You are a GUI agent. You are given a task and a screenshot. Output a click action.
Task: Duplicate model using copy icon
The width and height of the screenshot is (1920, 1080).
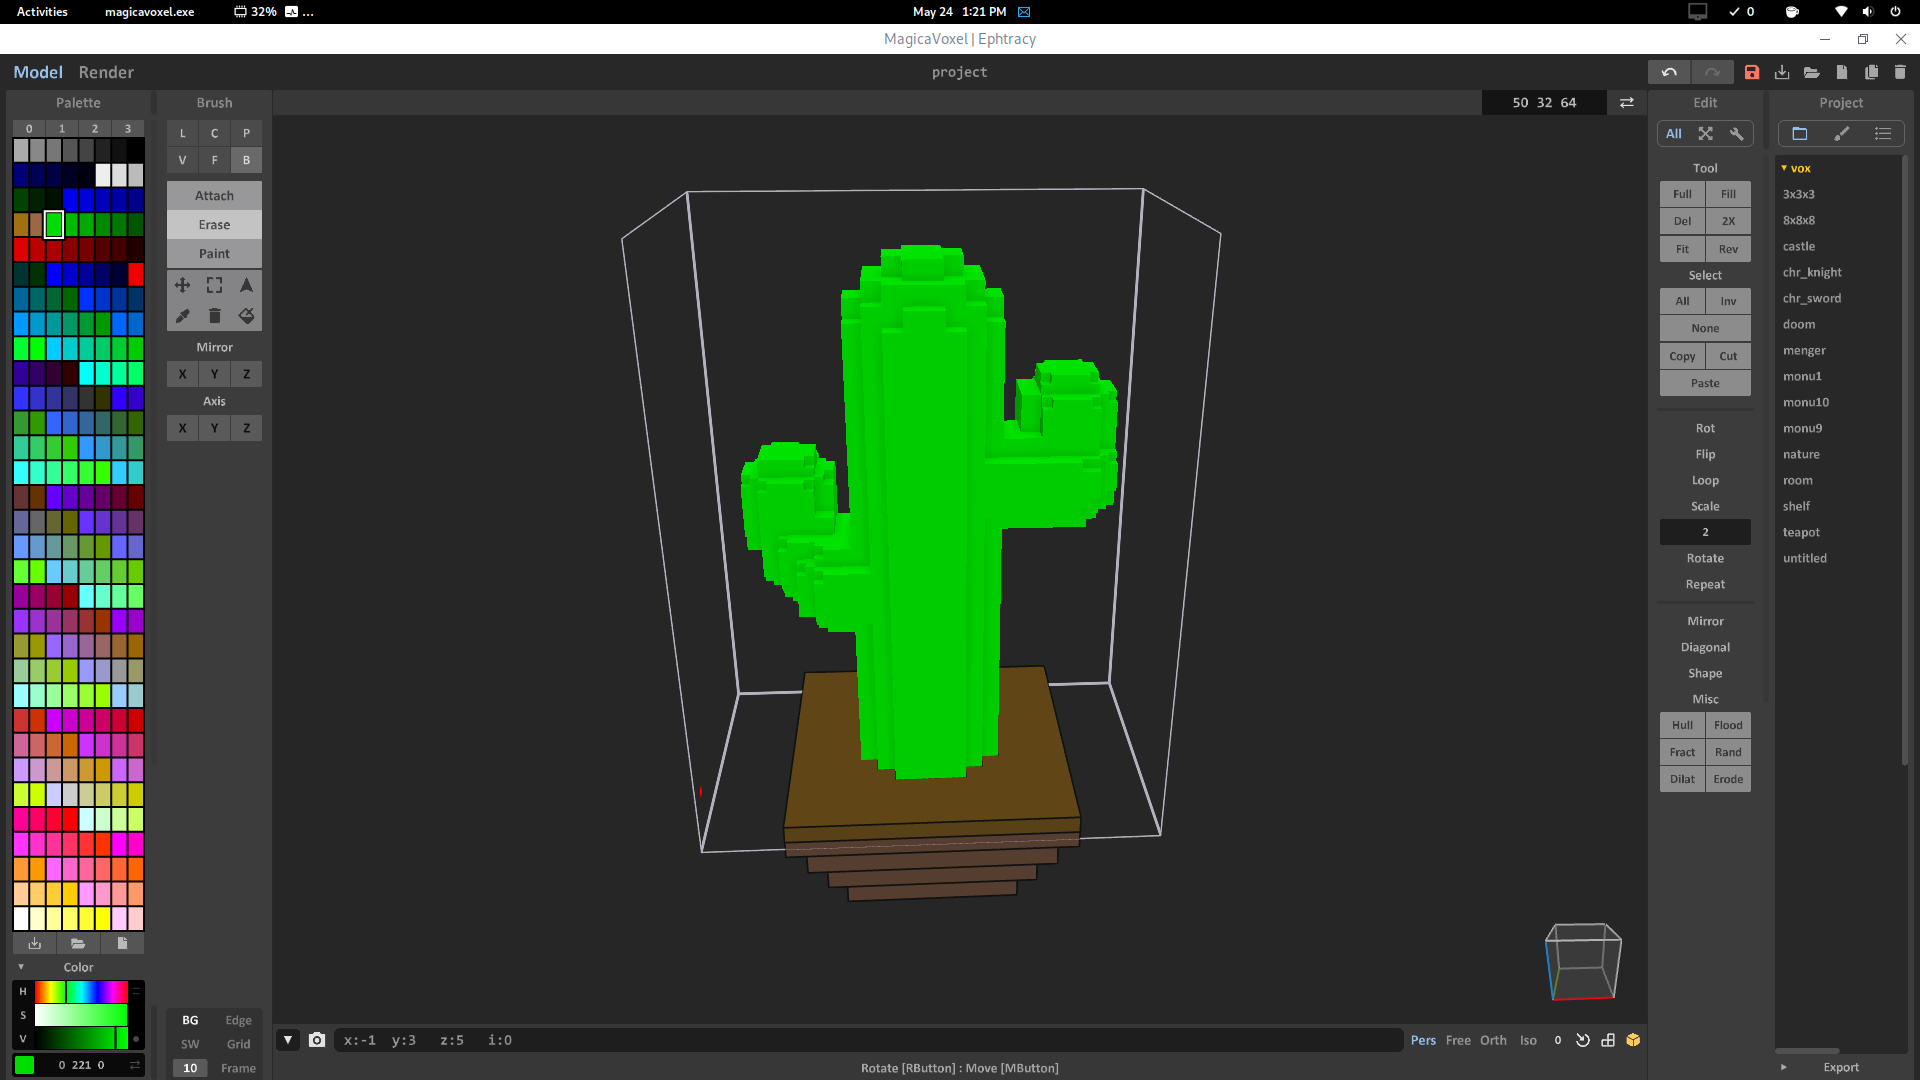tap(1872, 72)
